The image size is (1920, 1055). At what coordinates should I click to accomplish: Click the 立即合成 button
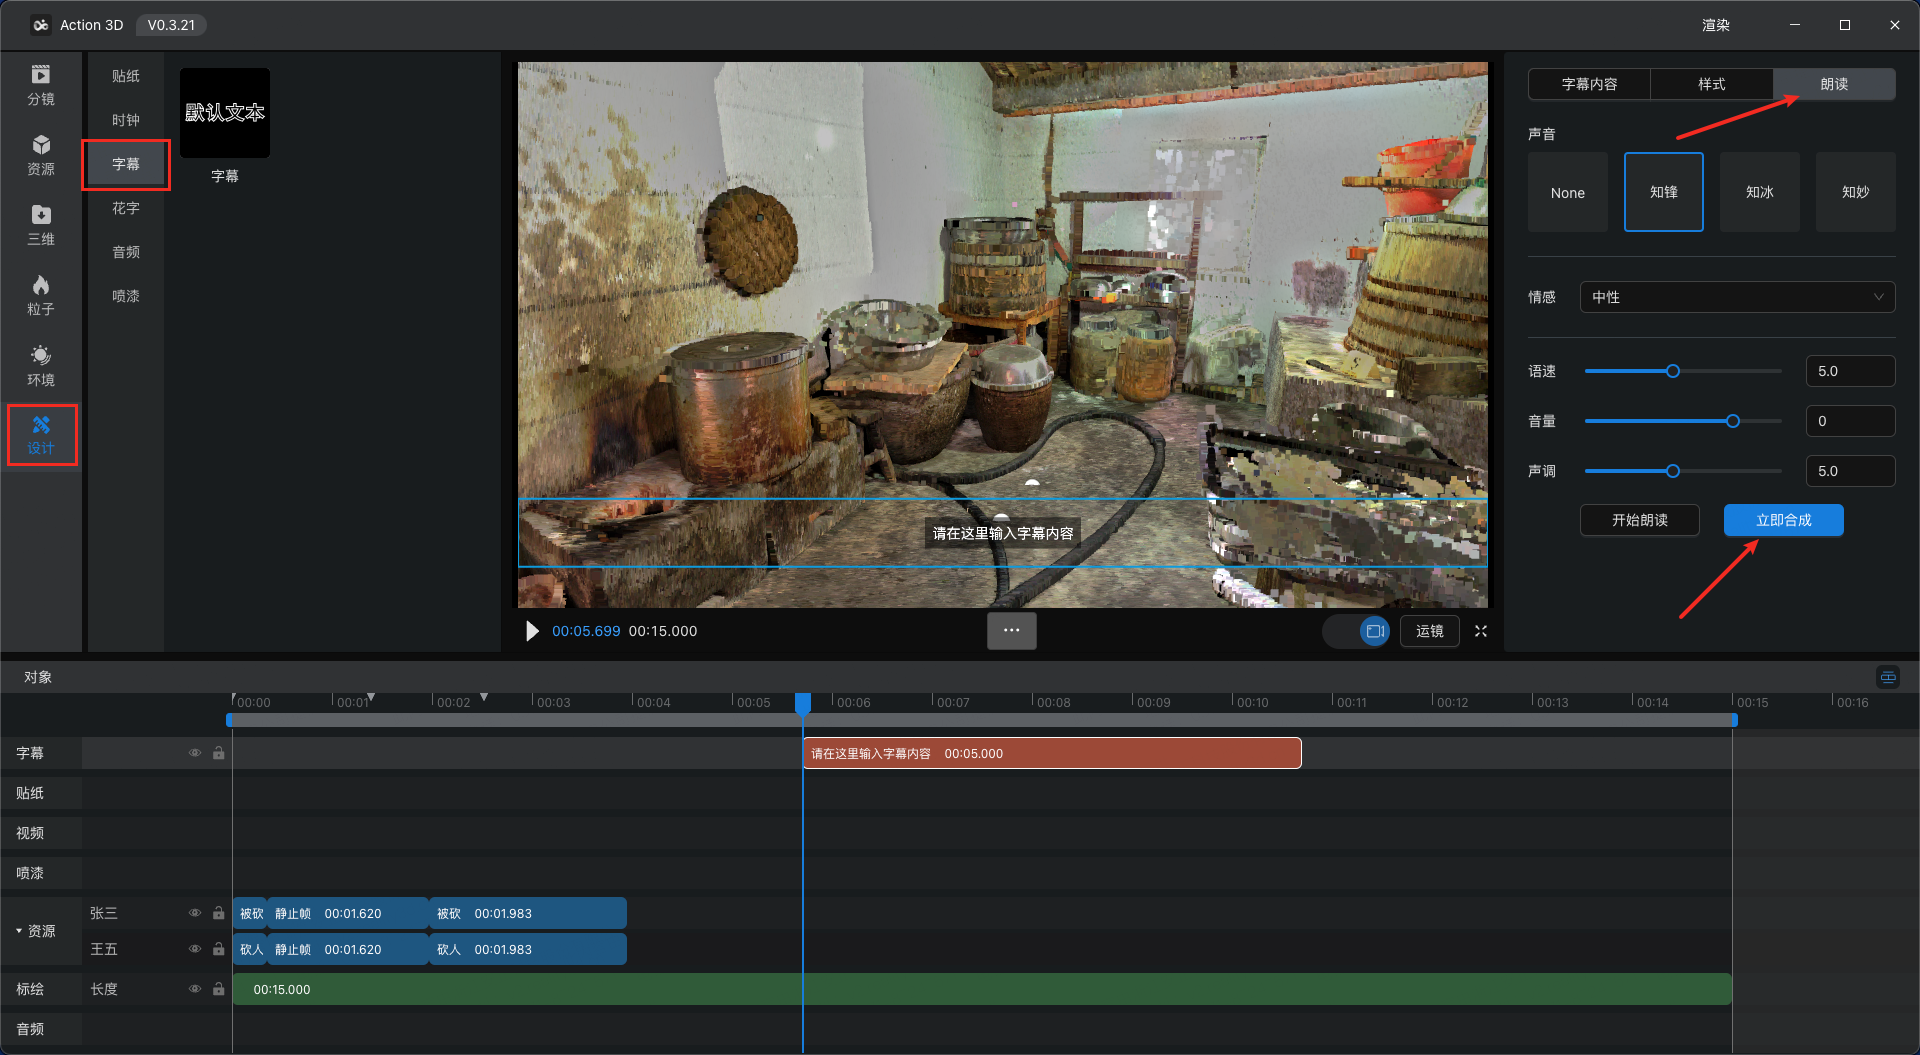point(1784,520)
